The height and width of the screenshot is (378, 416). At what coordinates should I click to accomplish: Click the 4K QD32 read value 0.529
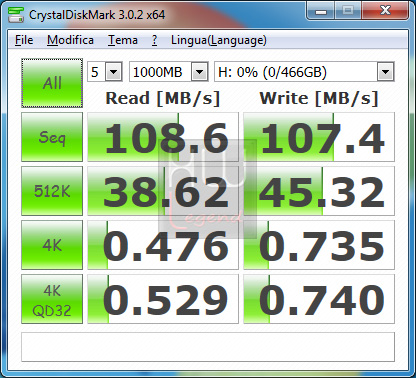pyautogui.click(x=163, y=299)
